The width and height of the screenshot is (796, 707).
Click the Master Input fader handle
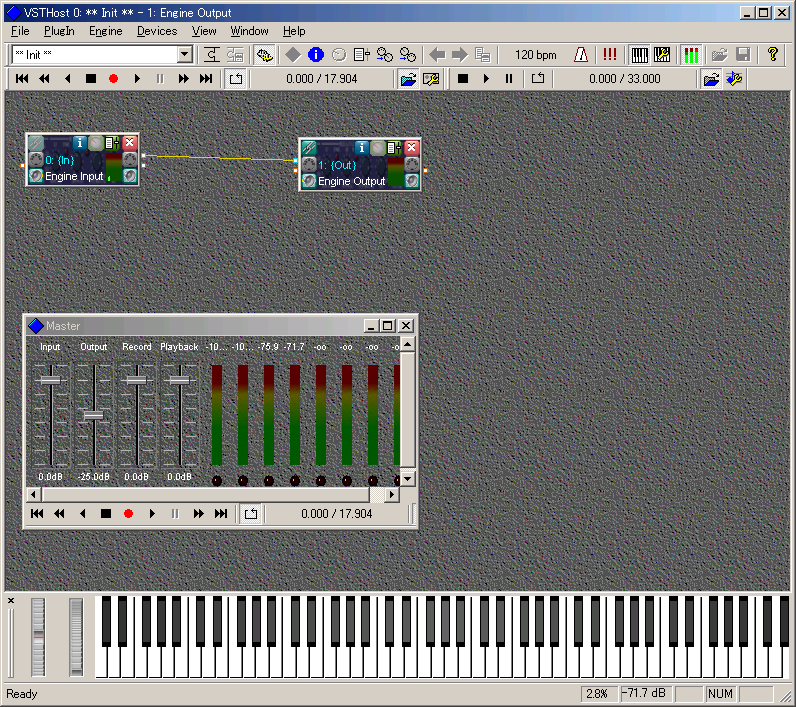[x=50, y=380]
